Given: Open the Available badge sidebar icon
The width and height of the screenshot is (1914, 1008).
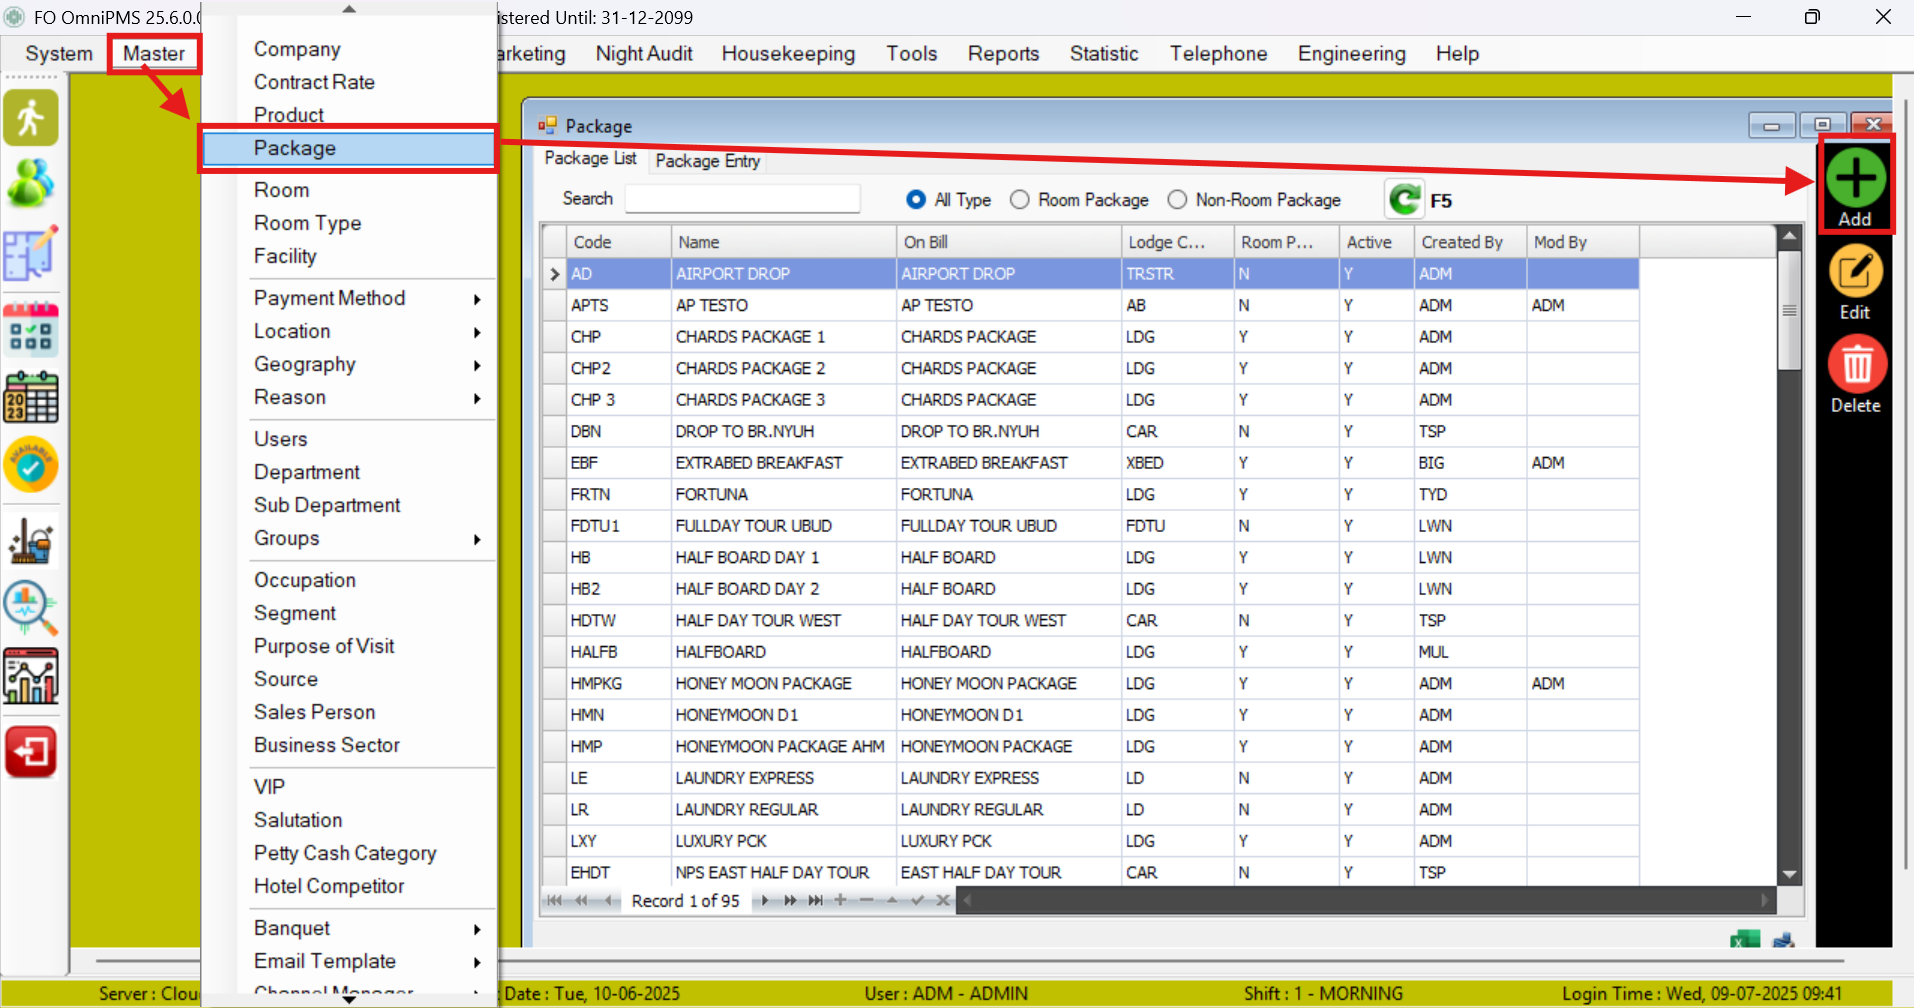Looking at the screenshot, I should click(31, 465).
